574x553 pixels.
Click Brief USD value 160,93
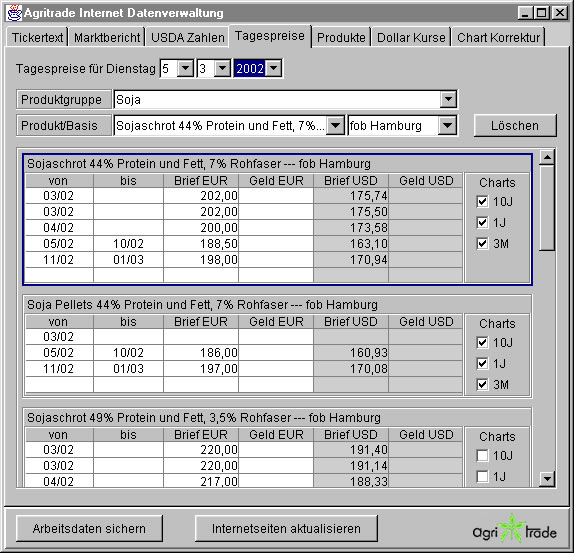click(351, 353)
